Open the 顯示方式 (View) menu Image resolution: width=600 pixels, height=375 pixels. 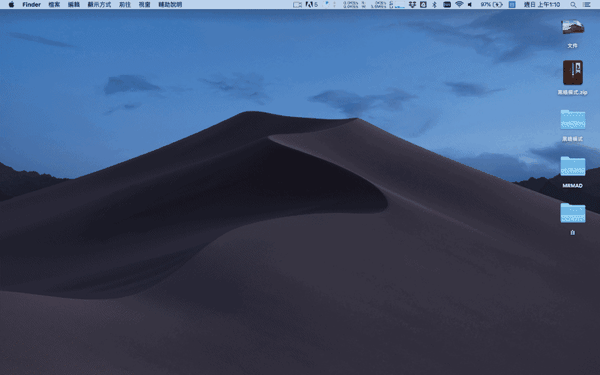coord(99,5)
